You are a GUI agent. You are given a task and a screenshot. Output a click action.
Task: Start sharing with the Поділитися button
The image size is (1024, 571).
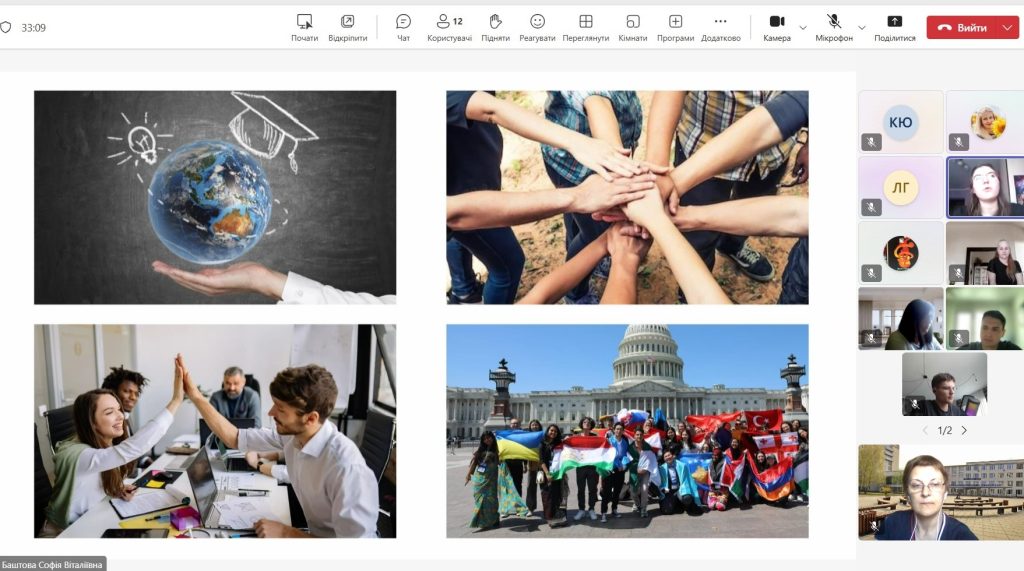coord(894,27)
